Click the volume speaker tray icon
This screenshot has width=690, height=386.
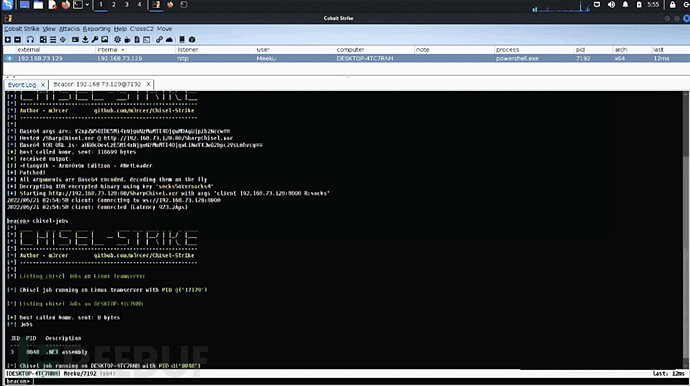tap(611, 5)
